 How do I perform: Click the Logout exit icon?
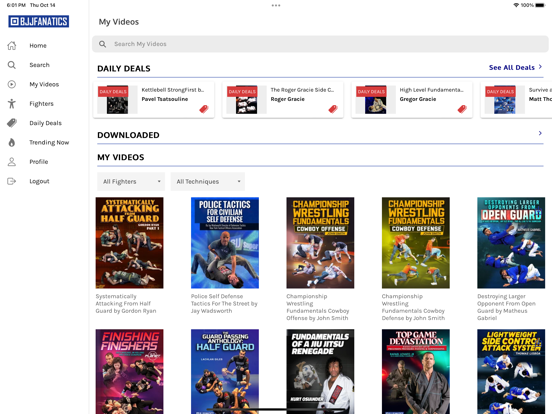point(12,181)
